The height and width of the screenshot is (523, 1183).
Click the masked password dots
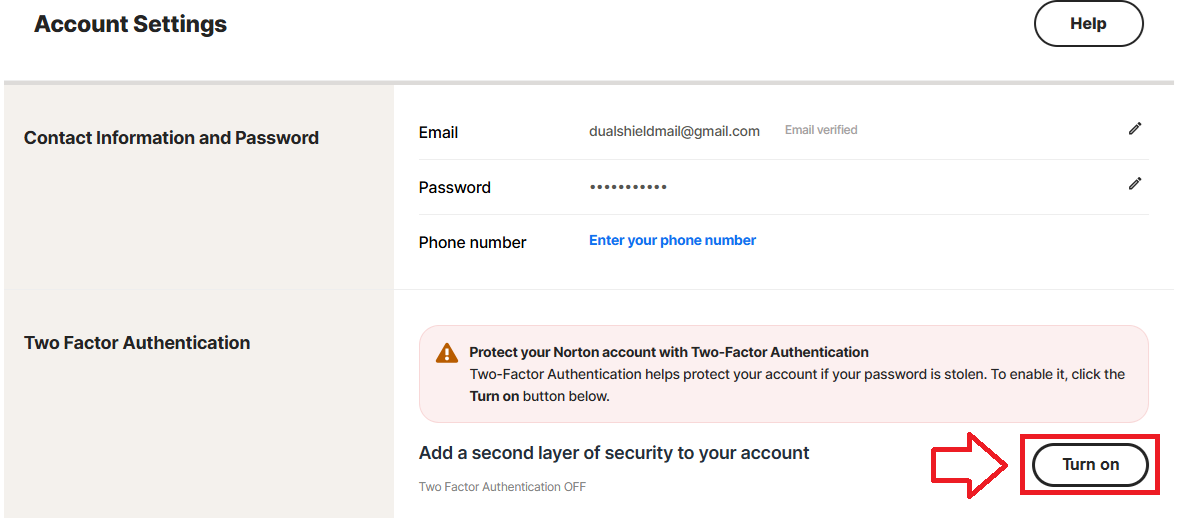click(x=628, y=187)
